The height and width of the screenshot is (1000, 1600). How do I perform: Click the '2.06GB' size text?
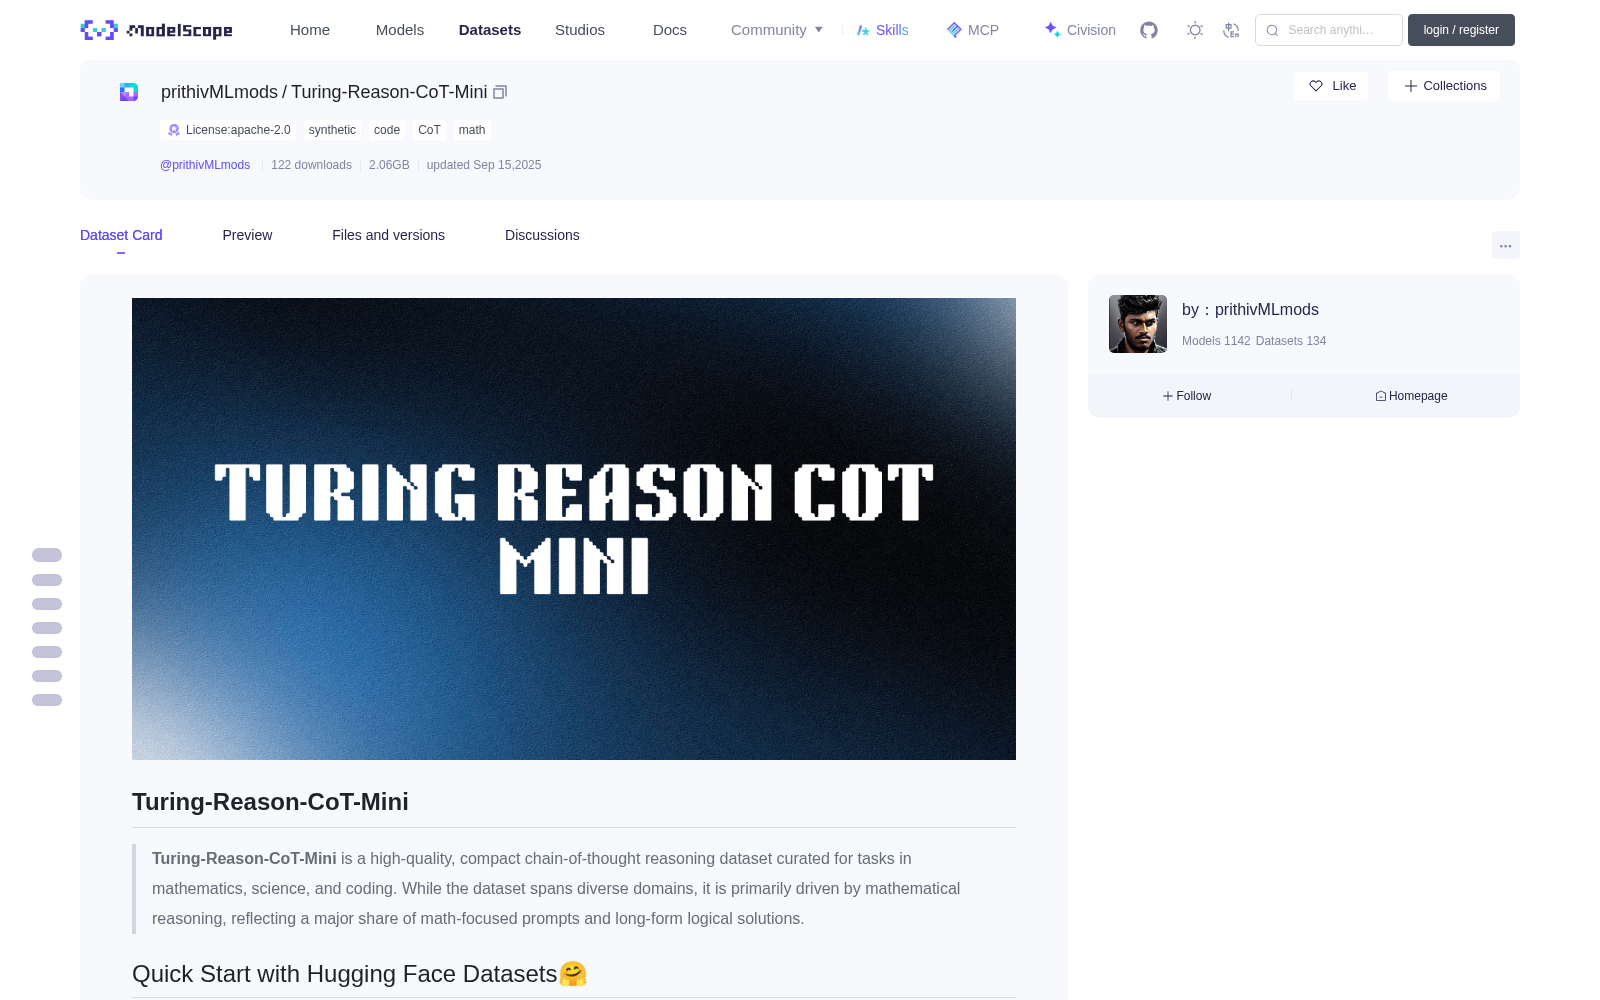click(x=389, y=165)
